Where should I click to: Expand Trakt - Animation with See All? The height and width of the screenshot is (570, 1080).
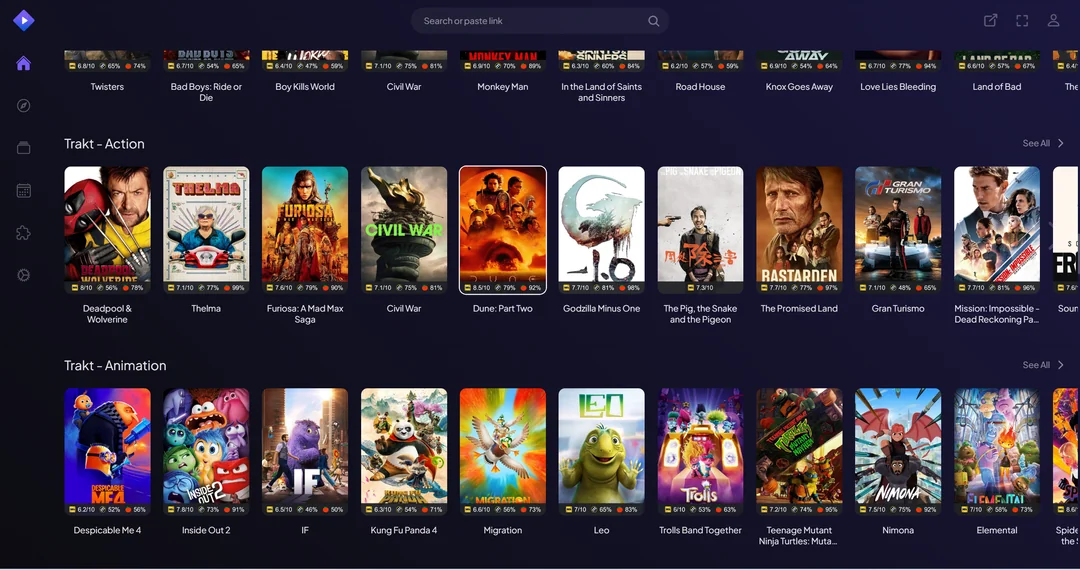pos(1043,365)
